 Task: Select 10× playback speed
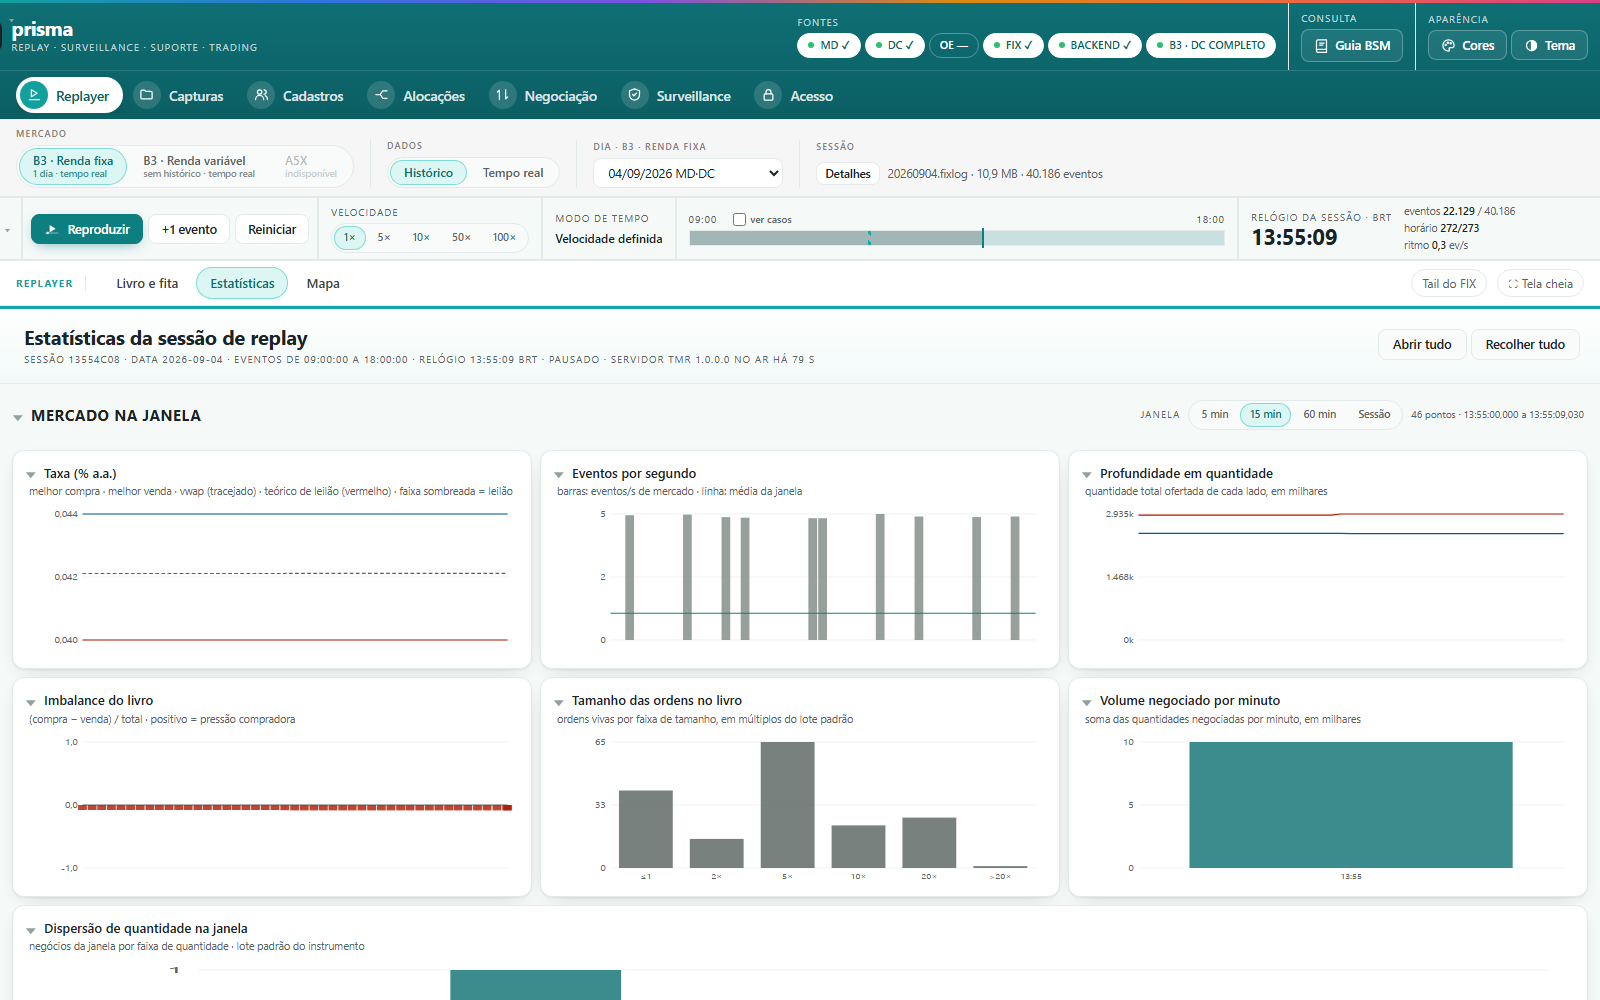tap(421, 238)
